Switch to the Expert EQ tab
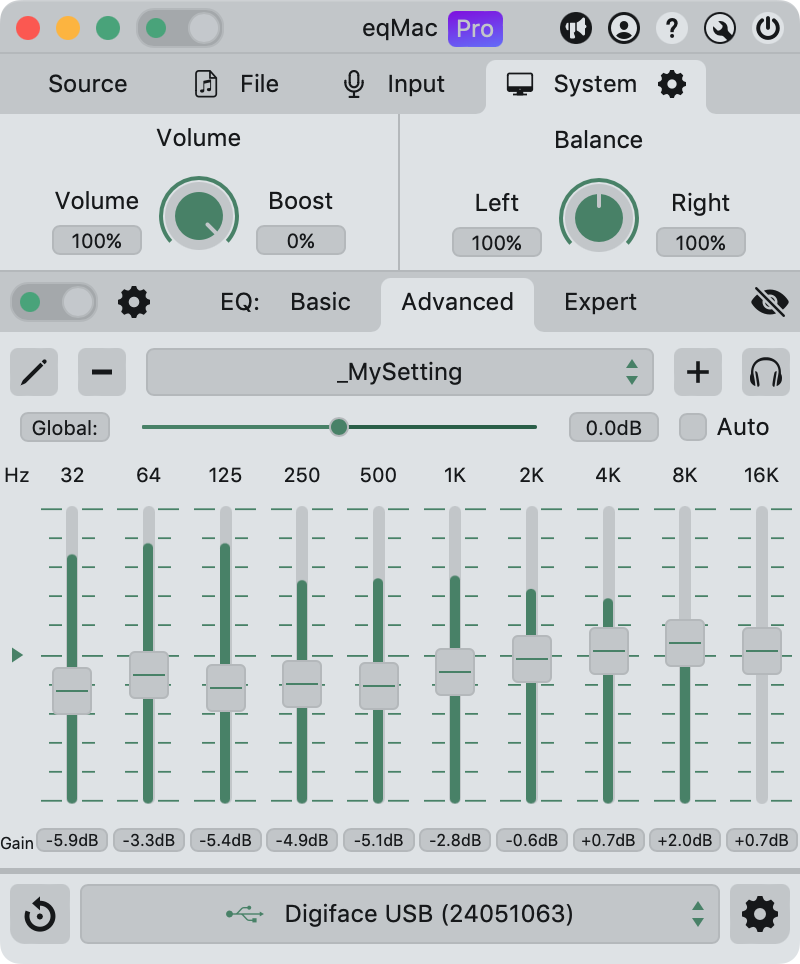This screenshot has height=964, width=800. point(600,302)
